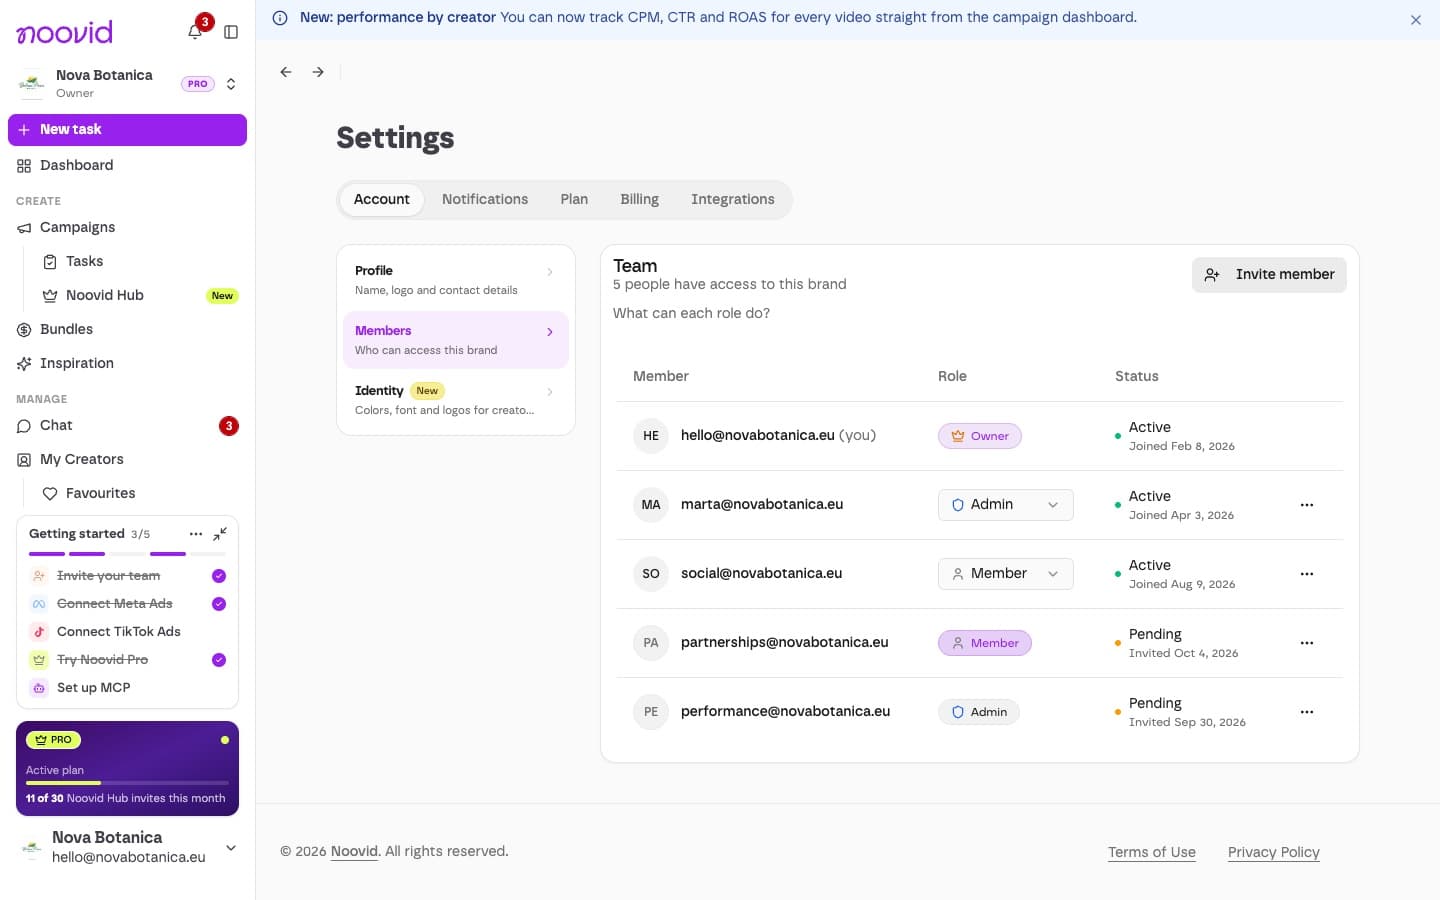
Task: Open the Dashboard page
Action: 127,166
